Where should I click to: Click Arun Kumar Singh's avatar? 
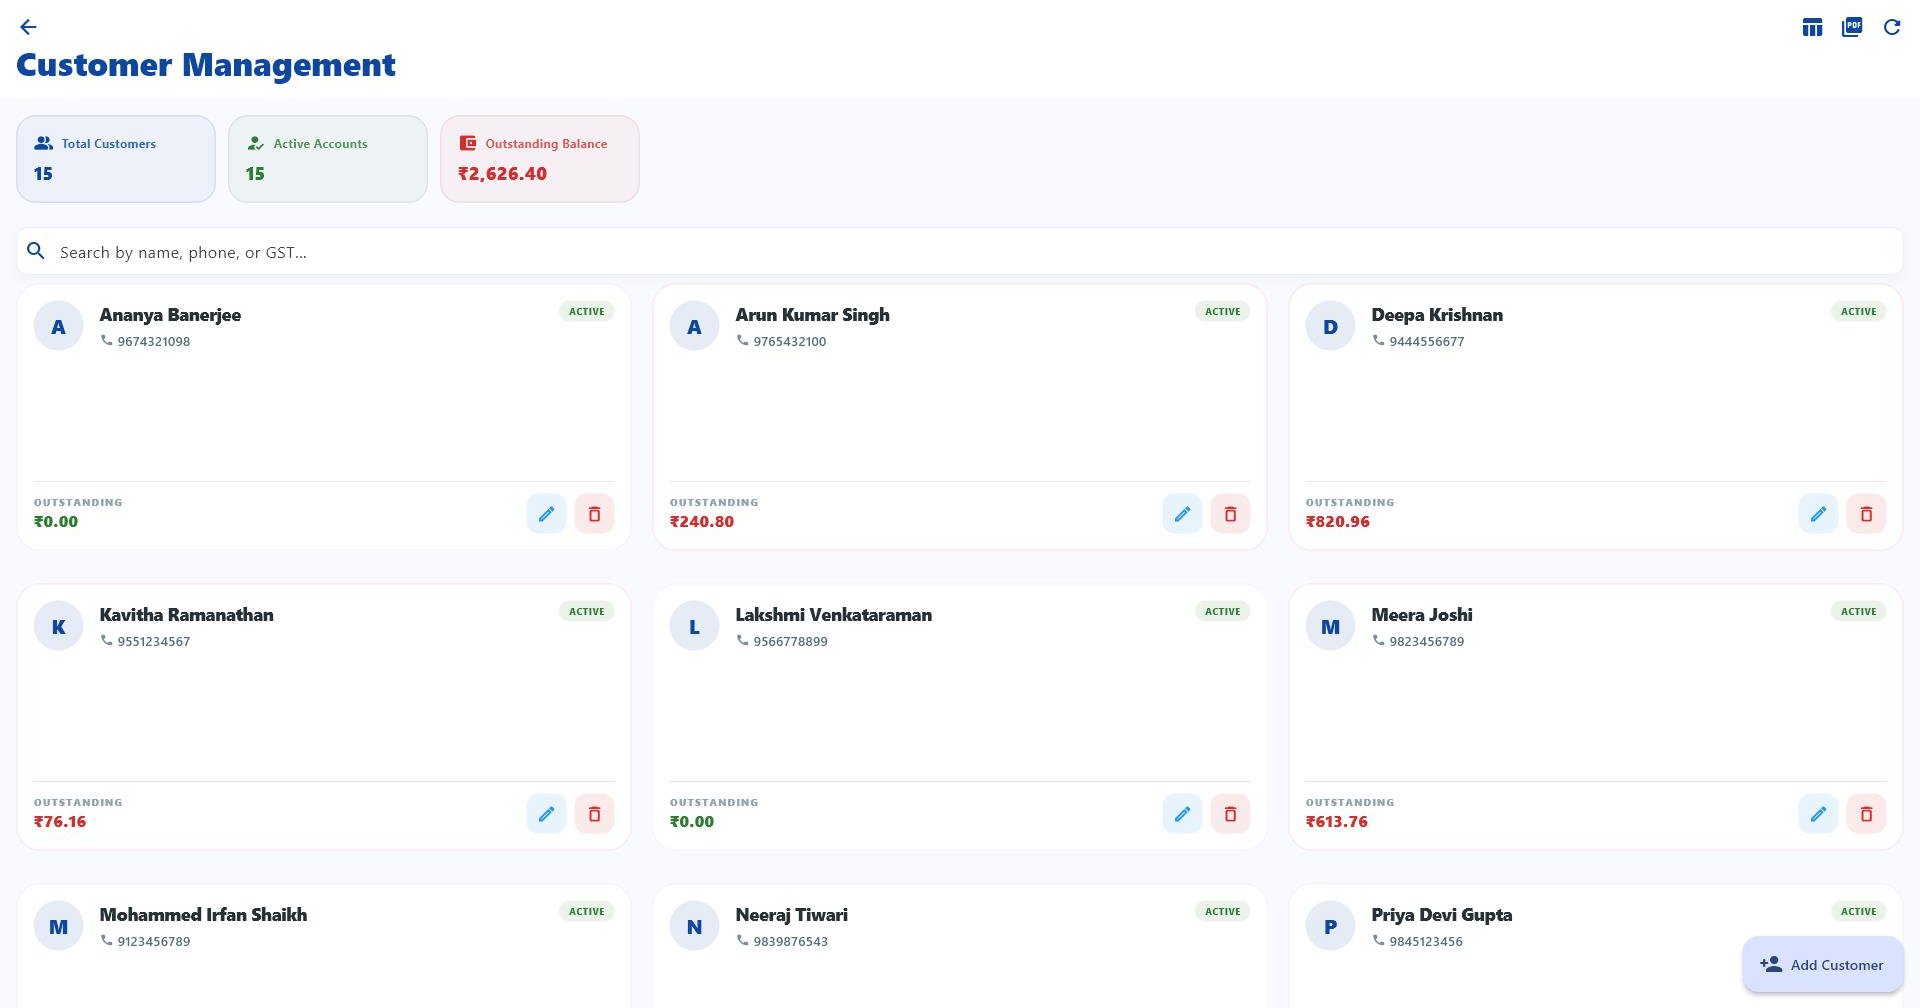694,326
